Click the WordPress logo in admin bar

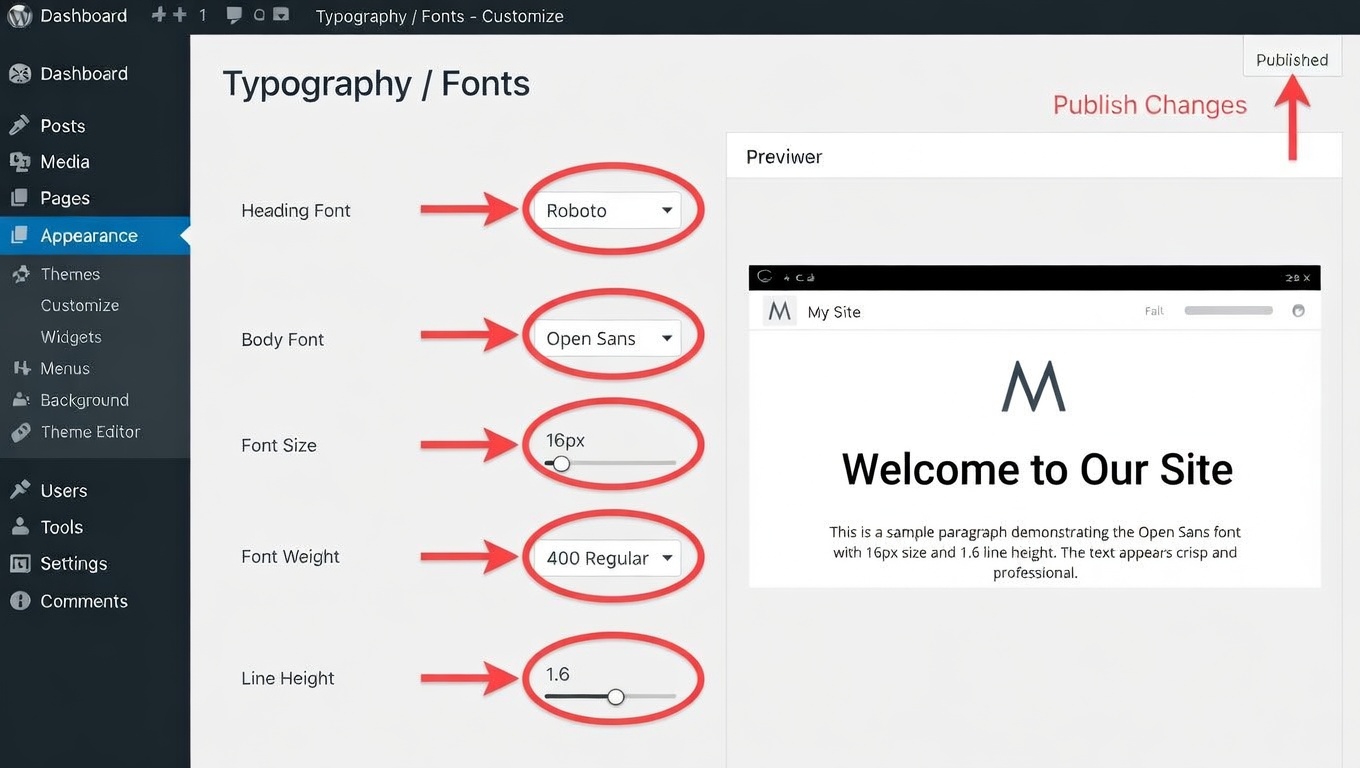pyautogui.click(x=19, y=16)
